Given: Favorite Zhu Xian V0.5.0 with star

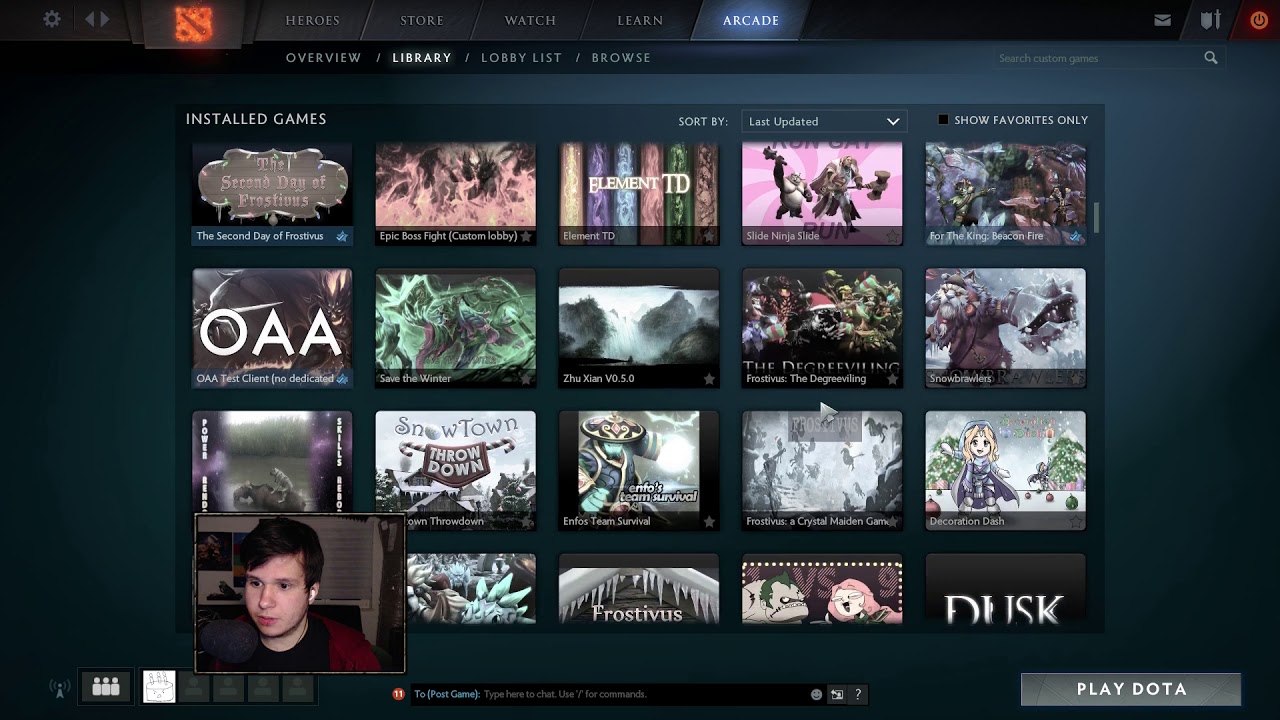Looking at the screenshot, I should point(709,379).
